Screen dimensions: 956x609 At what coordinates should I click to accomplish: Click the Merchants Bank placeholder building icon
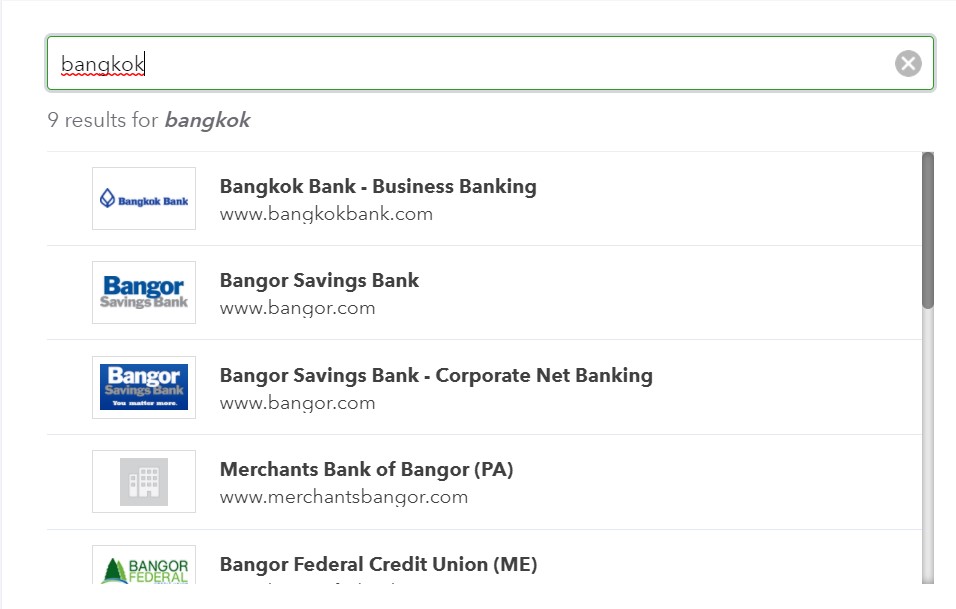pyautogui.click(x=144, y=482)
